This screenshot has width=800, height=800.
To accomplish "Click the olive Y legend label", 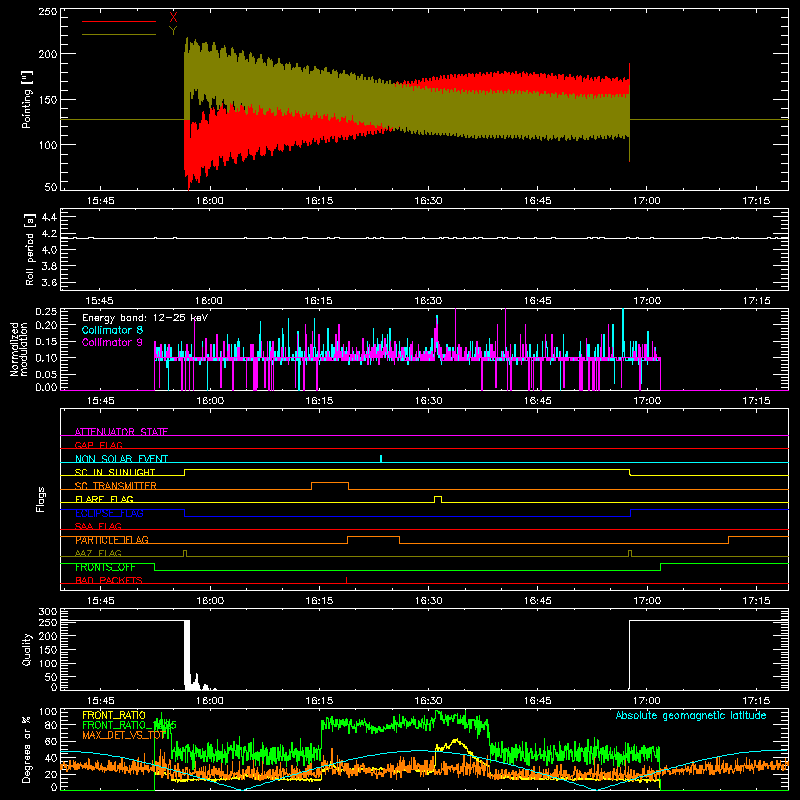I will point(173,31).
